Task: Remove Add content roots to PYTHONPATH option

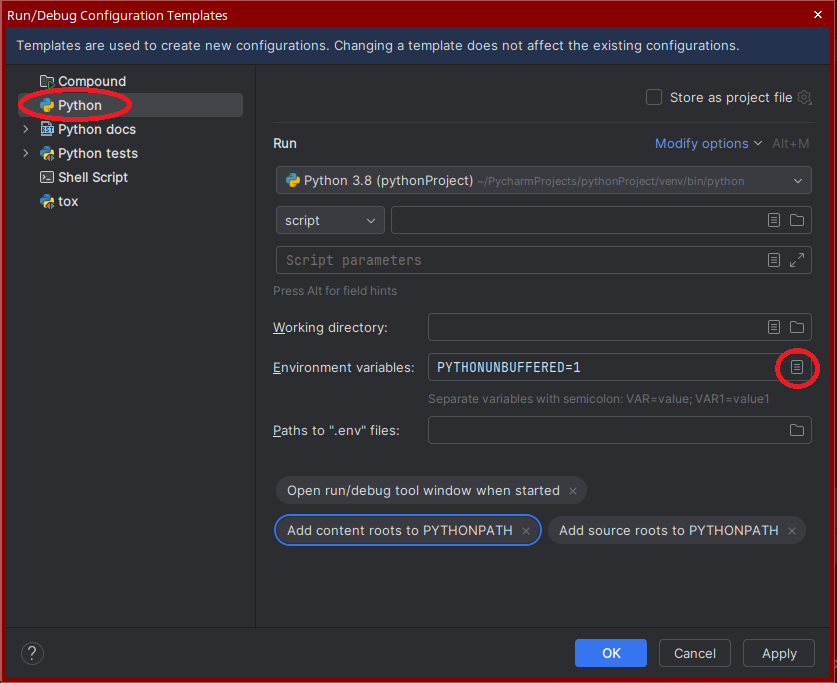Action: click(526, 531)
